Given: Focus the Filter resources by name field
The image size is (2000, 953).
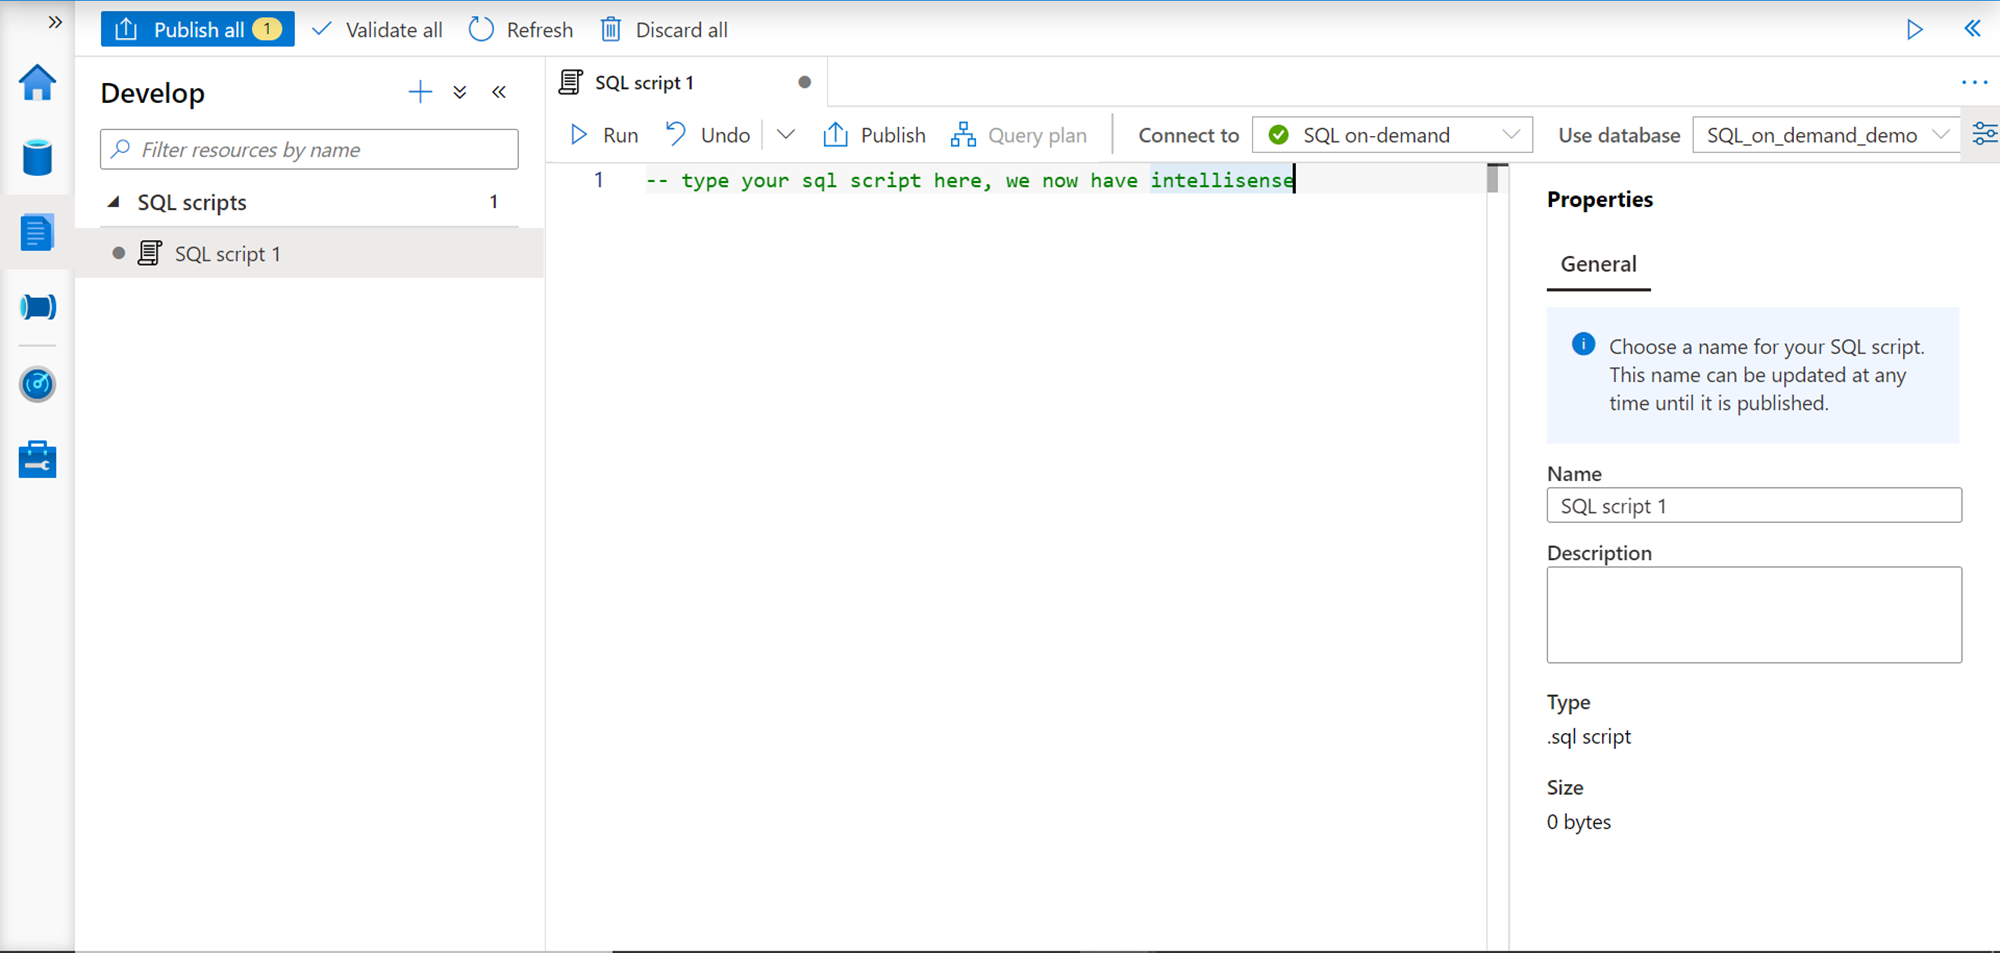Looking at the screenshot, I should pyautogui.click(x=309, y=149).
